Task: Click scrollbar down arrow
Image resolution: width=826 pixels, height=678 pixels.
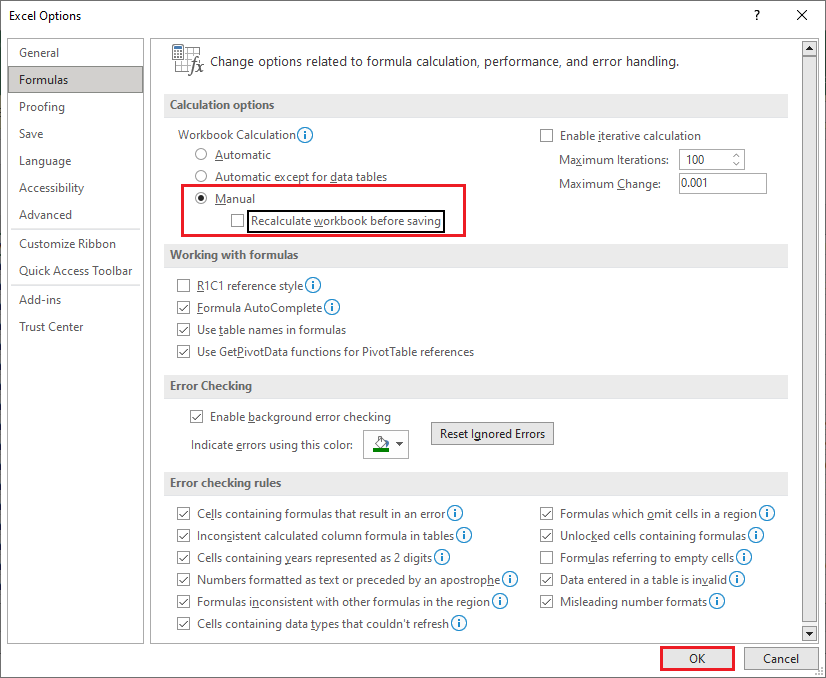Action: [809, 633]
